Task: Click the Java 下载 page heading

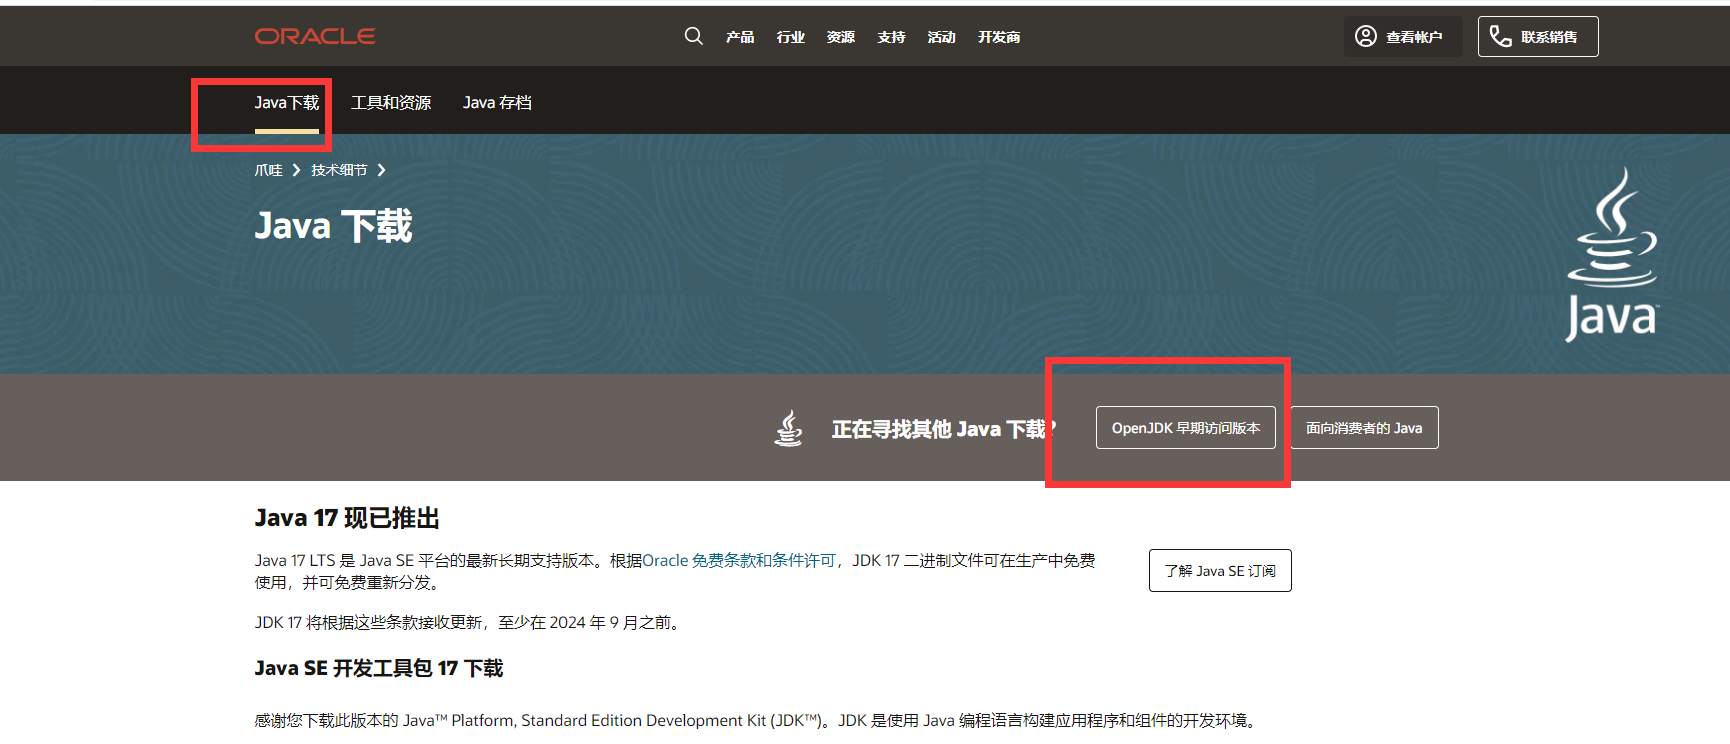Action: (333, 226)
